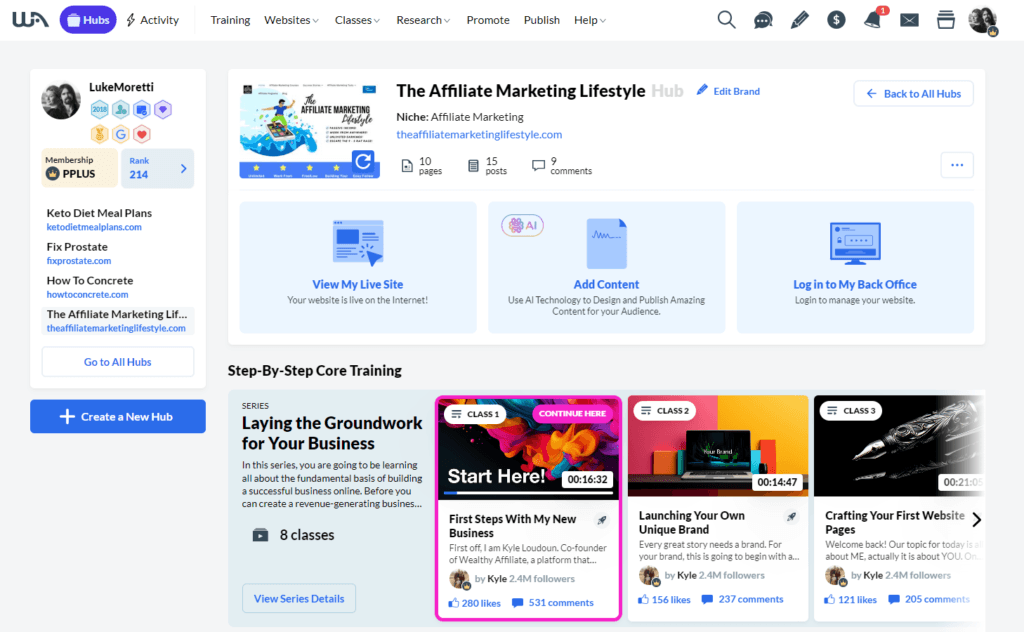This screenshot has width=1024, height=632.
Task: Click the comments bubble icon near 9
Action: point(538,166)
